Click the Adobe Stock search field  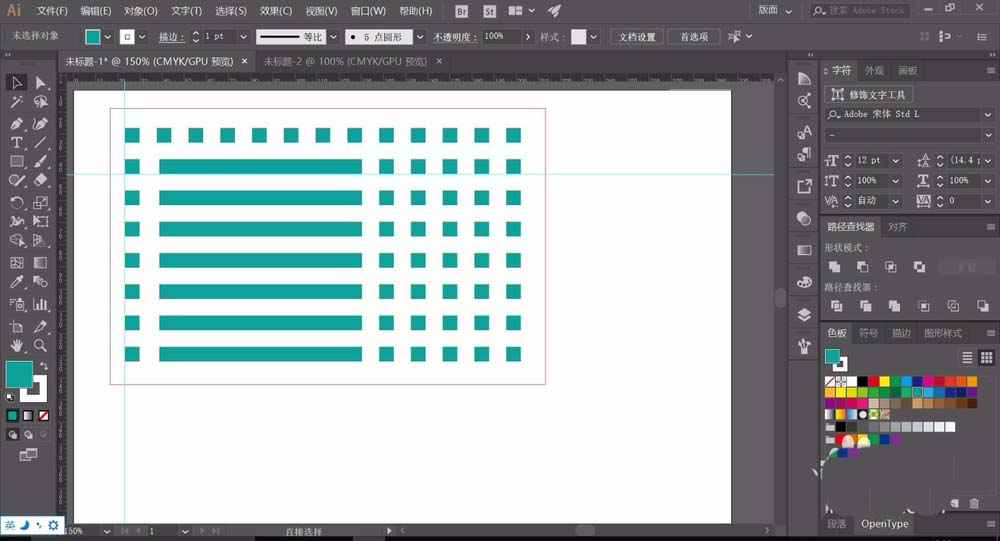tap(860, 10)
